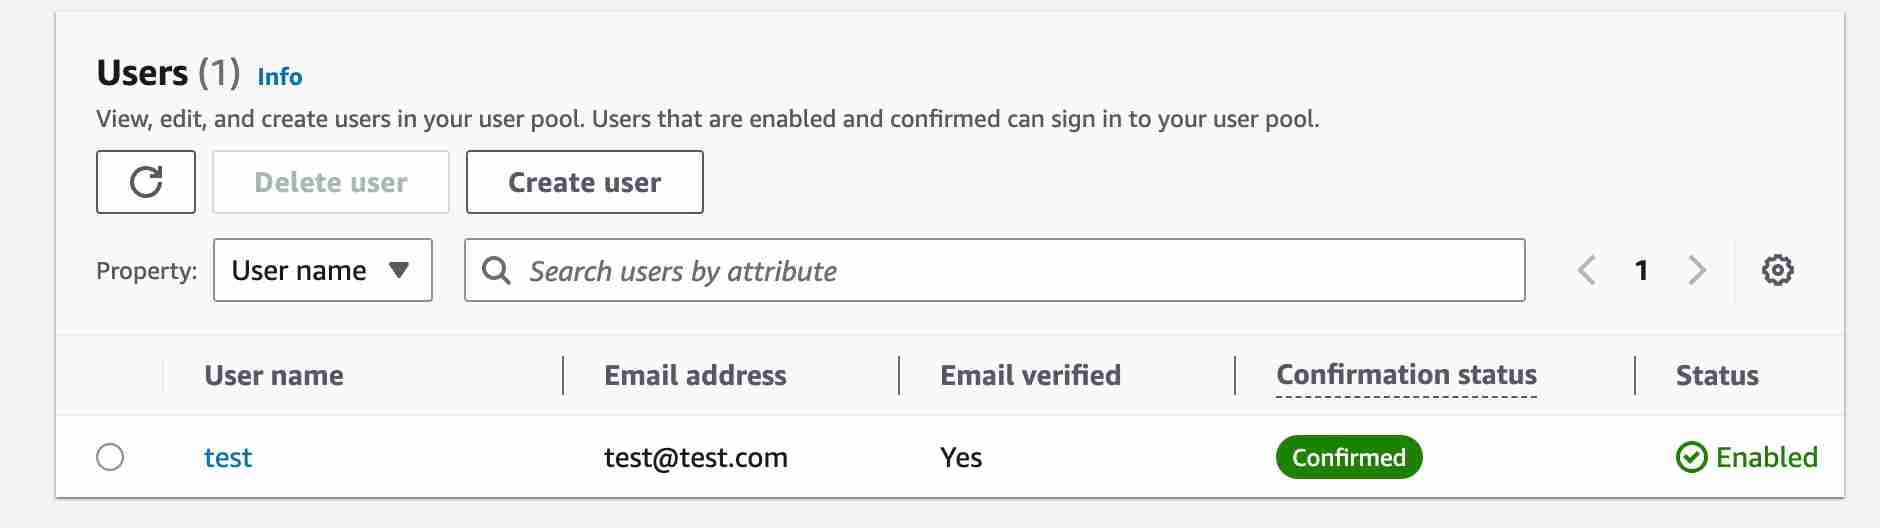1880x528 pixels.
Task: Click the Confirmation status column header
Action: coord(1406,375)
